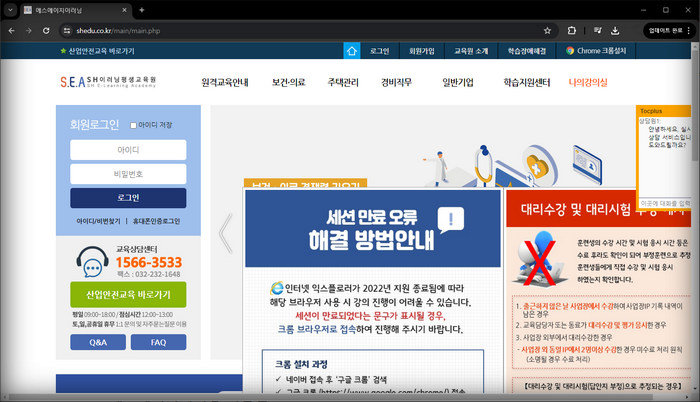Show previous banner with left chevron

[226, 234]
